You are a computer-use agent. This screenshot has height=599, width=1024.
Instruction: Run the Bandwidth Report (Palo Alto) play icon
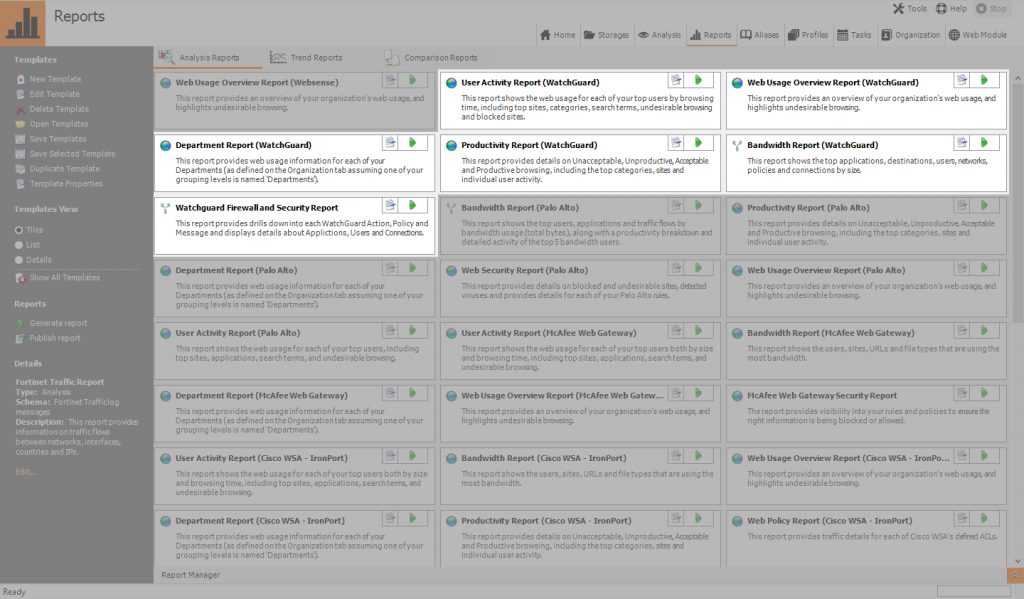(698, 205)
